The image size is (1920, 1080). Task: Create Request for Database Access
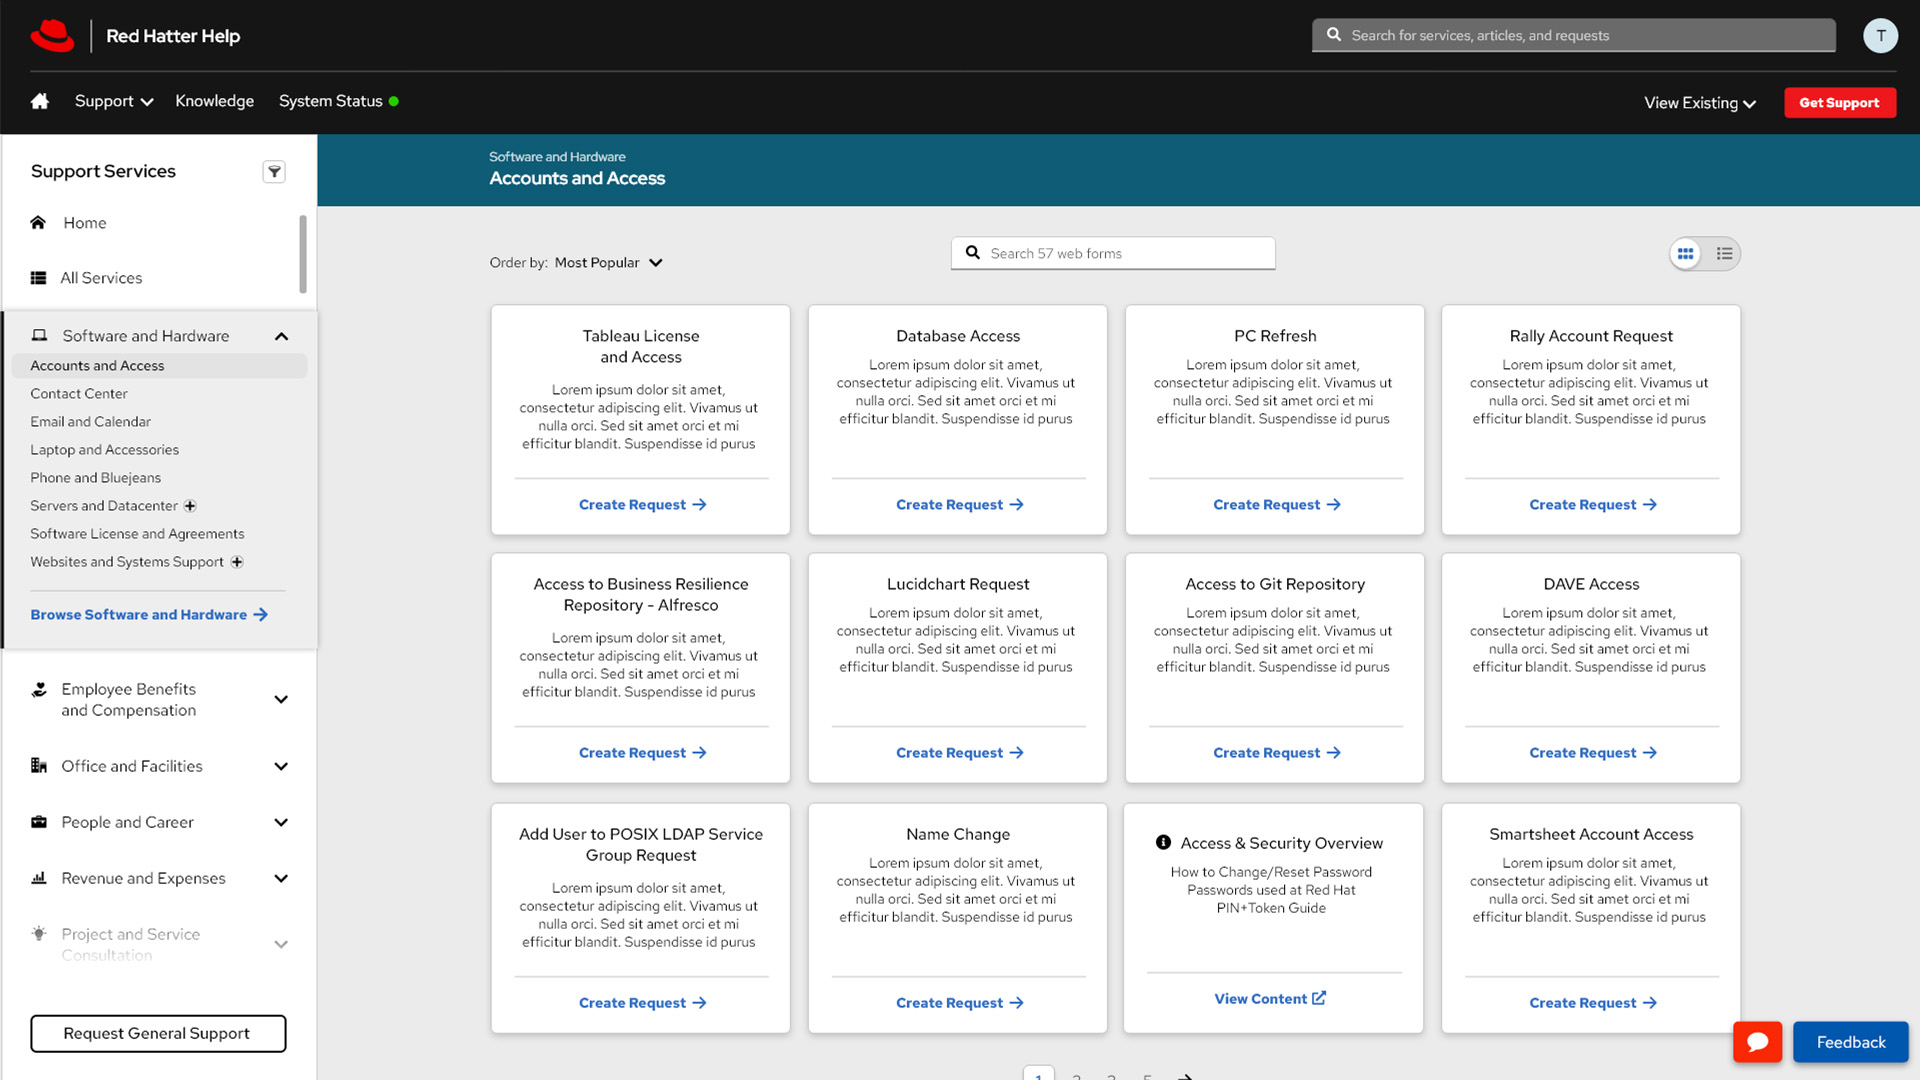pyautogui.click(x=959, y=505)
